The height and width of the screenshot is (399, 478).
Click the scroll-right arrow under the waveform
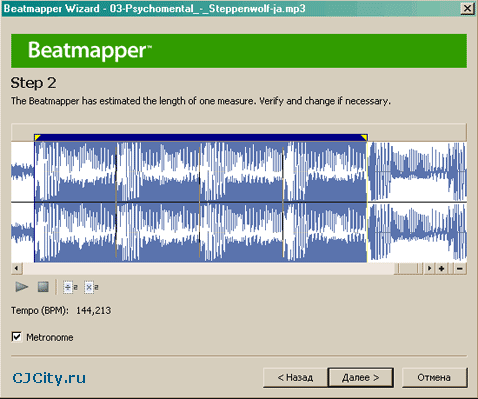pyautogui.click(x=429, y=268)
